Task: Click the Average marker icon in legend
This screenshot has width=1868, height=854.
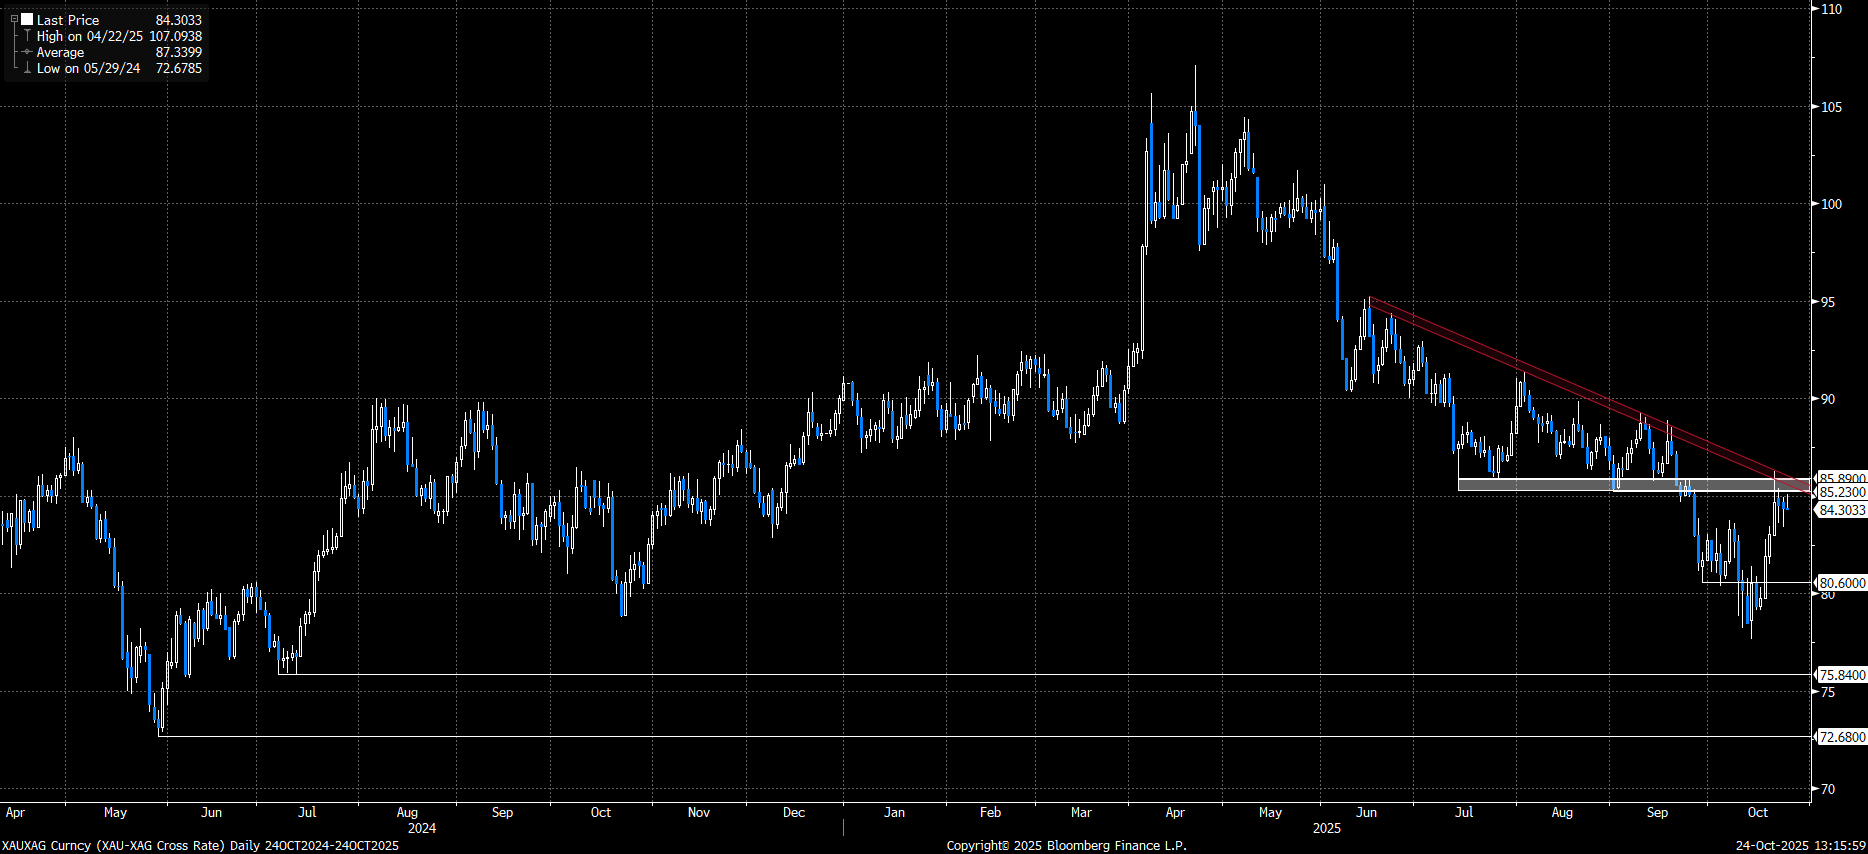Action: [x=27, y=52]
